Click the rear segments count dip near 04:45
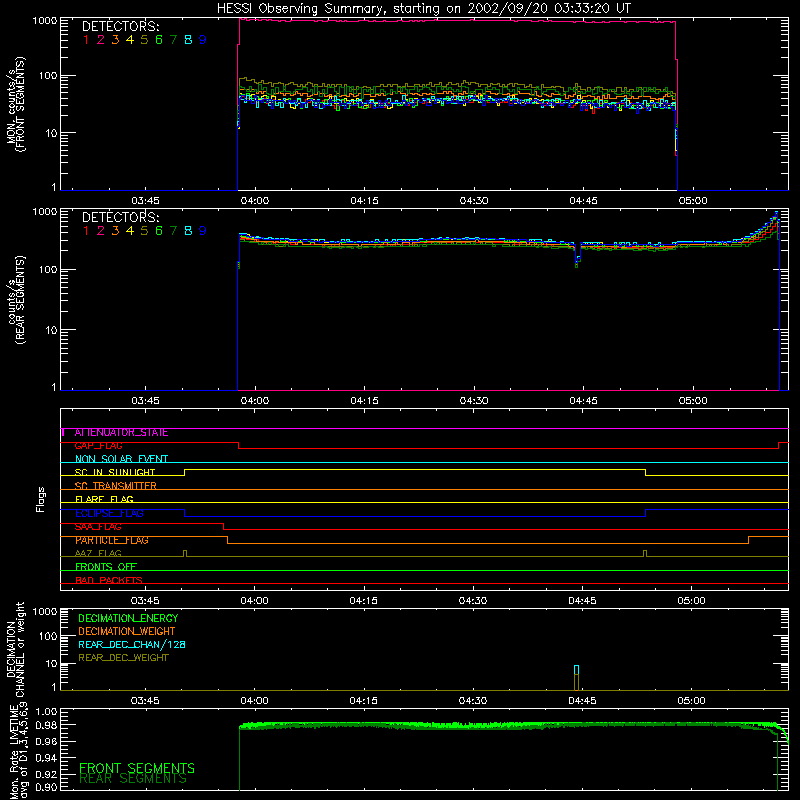This screenshot has height=800, width=800. click(578, 256)
